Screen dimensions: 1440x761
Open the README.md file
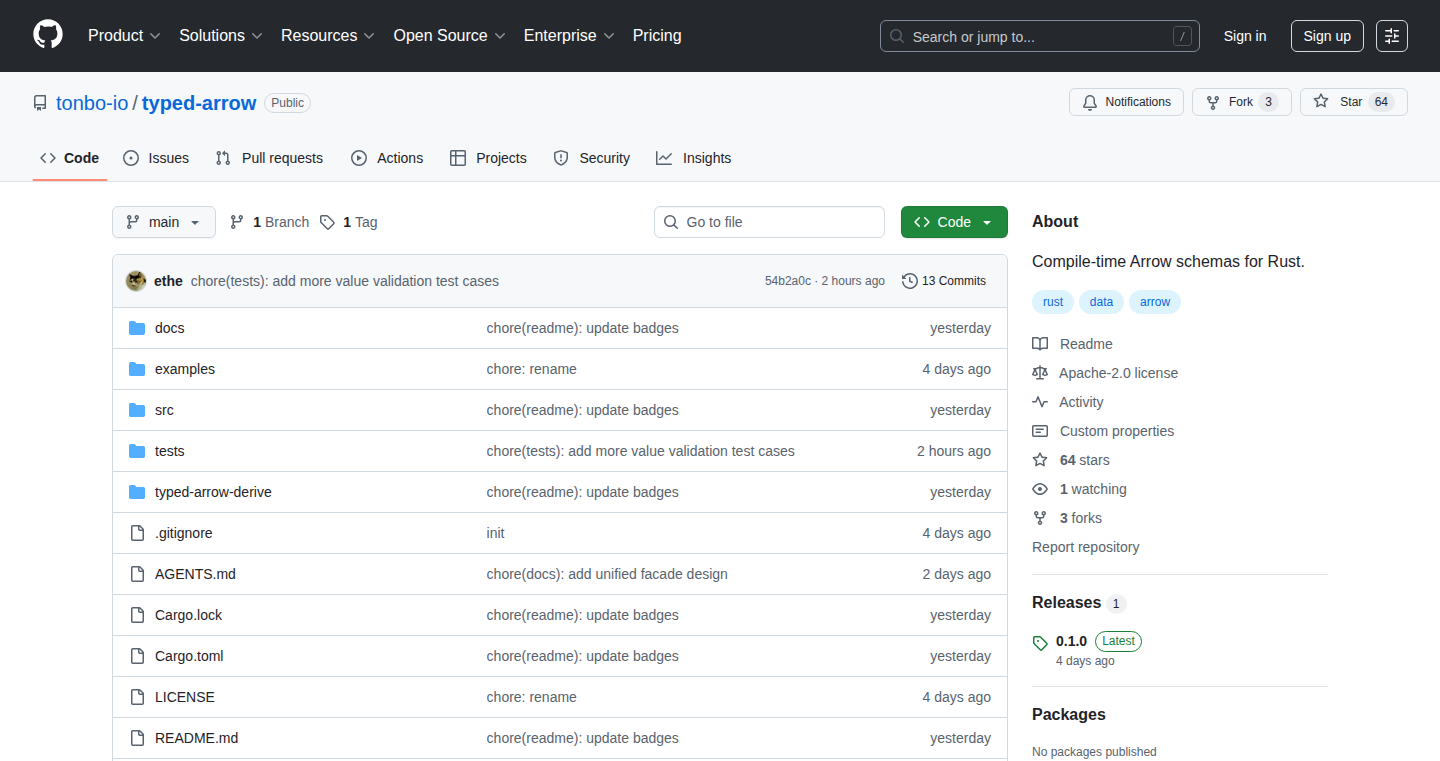click(196, 738)
